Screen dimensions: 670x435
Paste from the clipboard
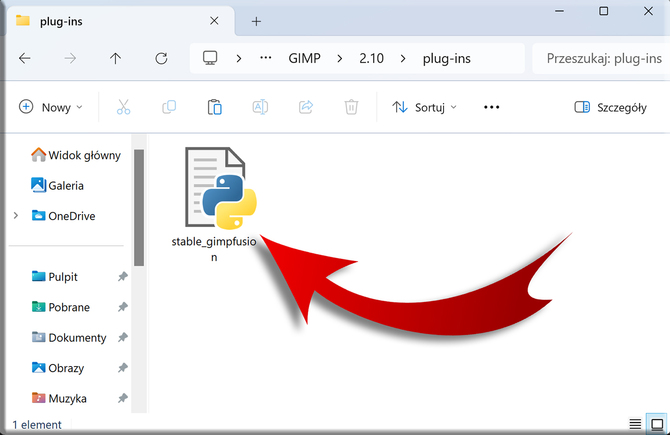tap(215, 107)
